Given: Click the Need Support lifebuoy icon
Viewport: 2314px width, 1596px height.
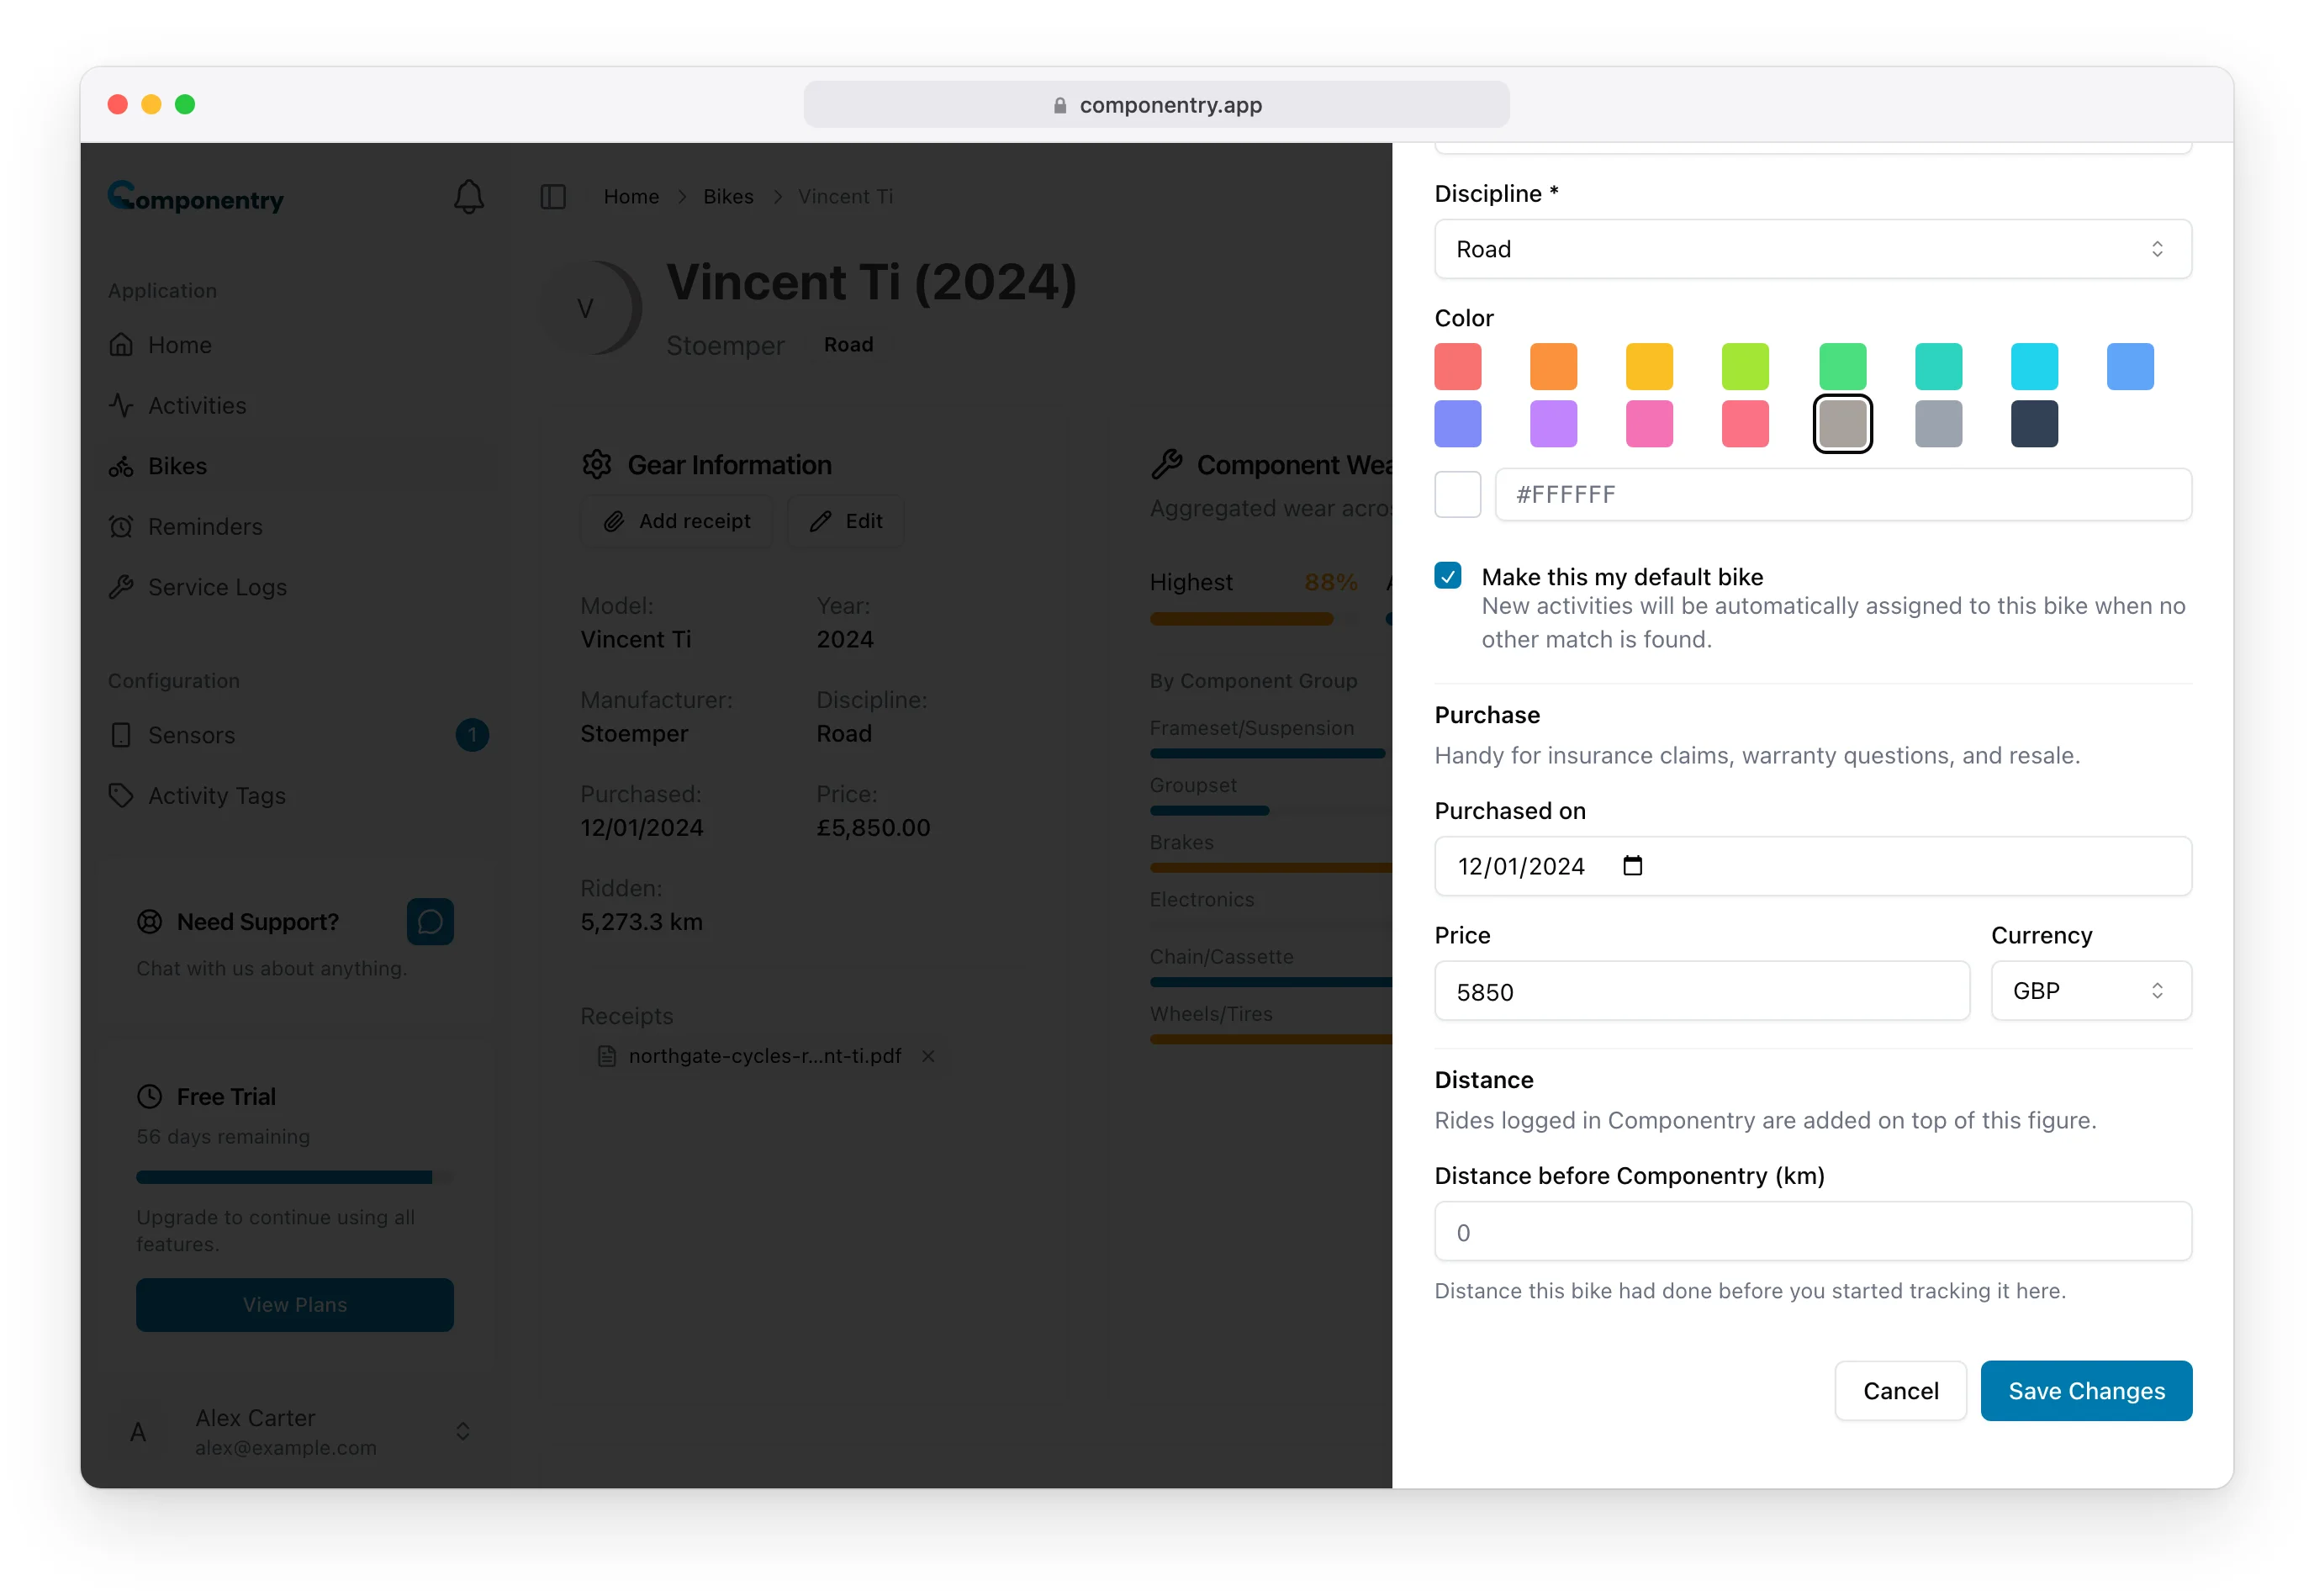Looking at the screenshot, I should click(149, 921).
